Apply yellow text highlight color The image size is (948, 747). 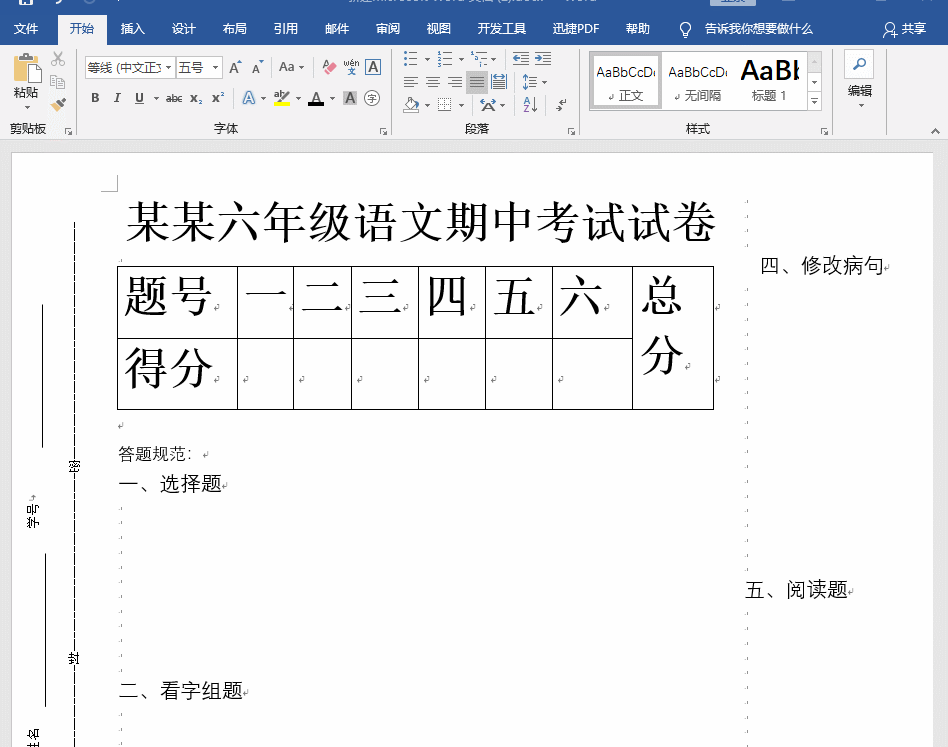(x=280, y=98)
